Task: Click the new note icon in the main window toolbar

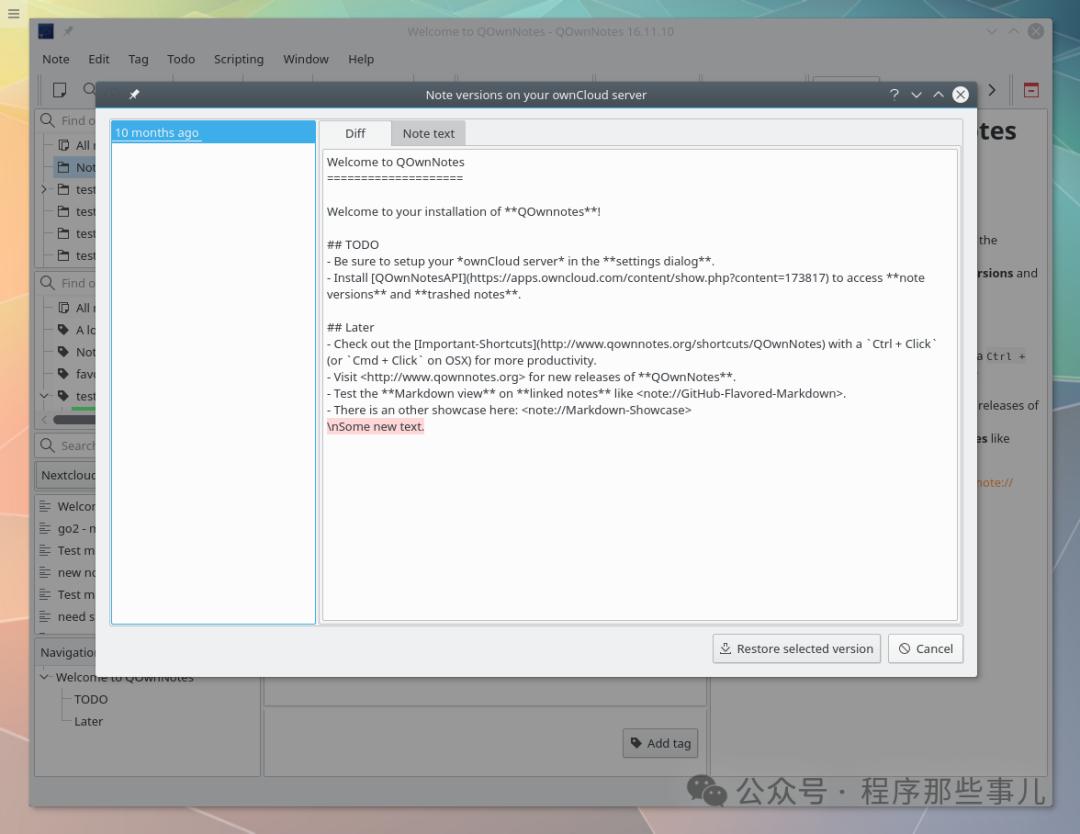Action: [x=60, y=90]
